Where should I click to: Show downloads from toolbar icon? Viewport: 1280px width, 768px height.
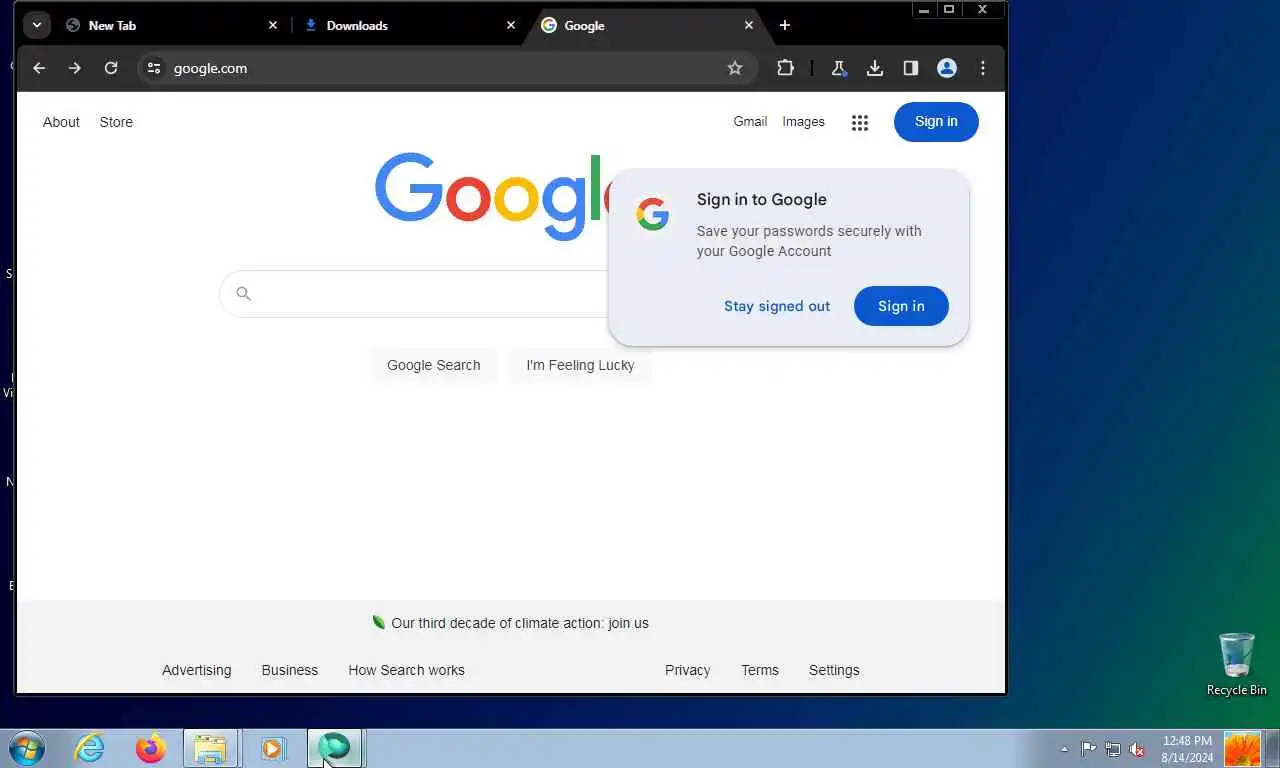[875, 68]
